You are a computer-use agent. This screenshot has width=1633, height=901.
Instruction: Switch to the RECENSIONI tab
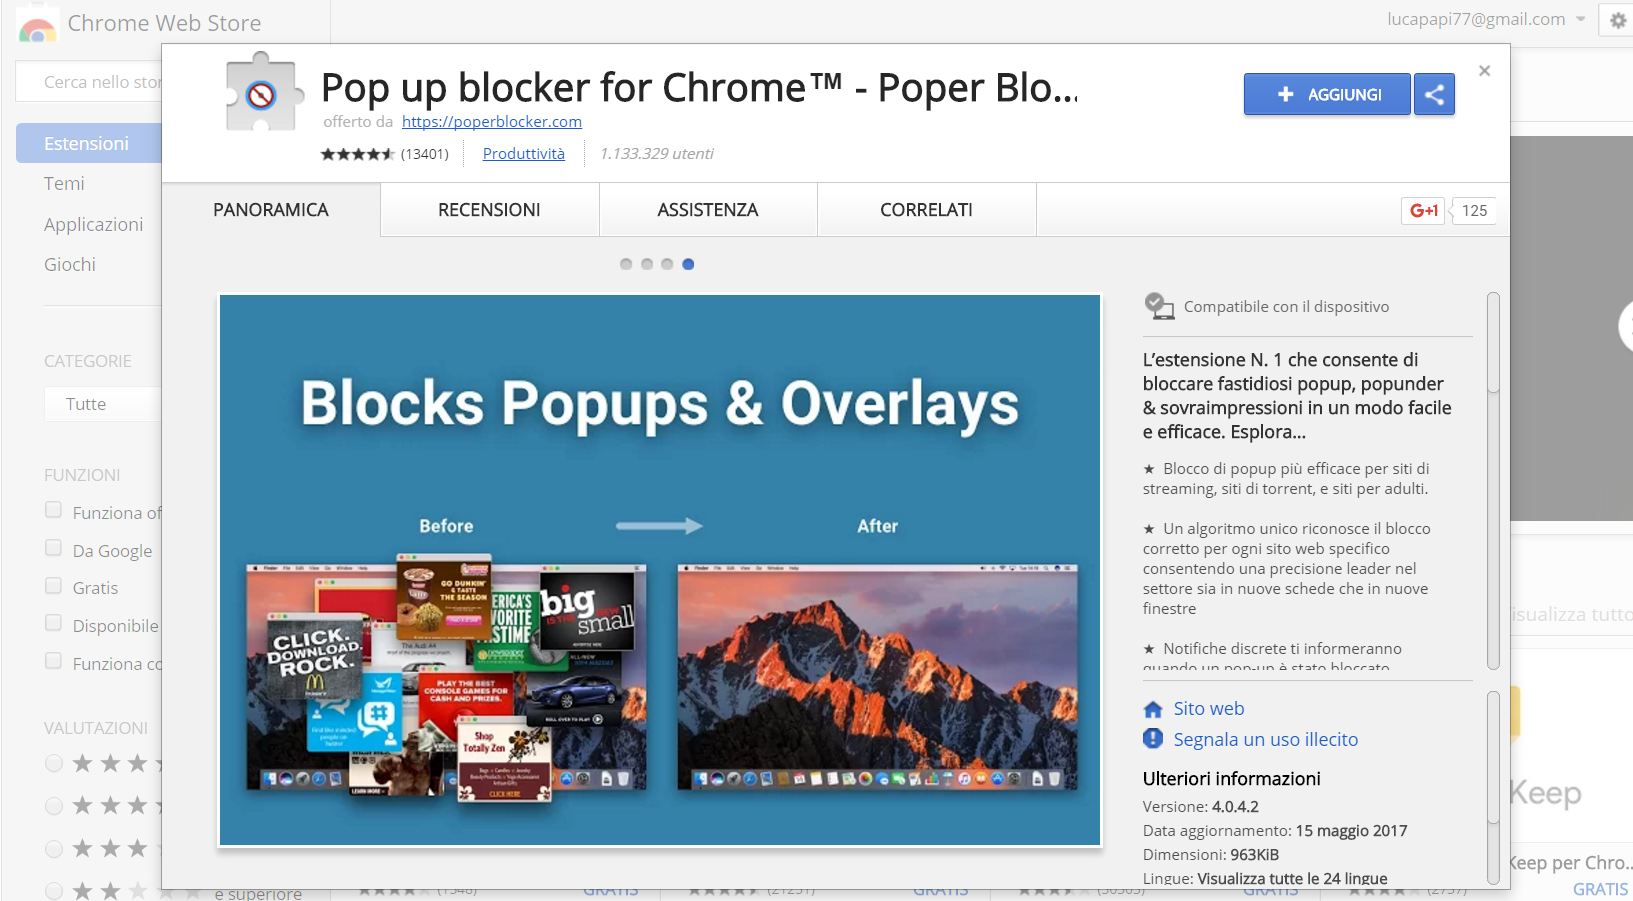[489, 210]
